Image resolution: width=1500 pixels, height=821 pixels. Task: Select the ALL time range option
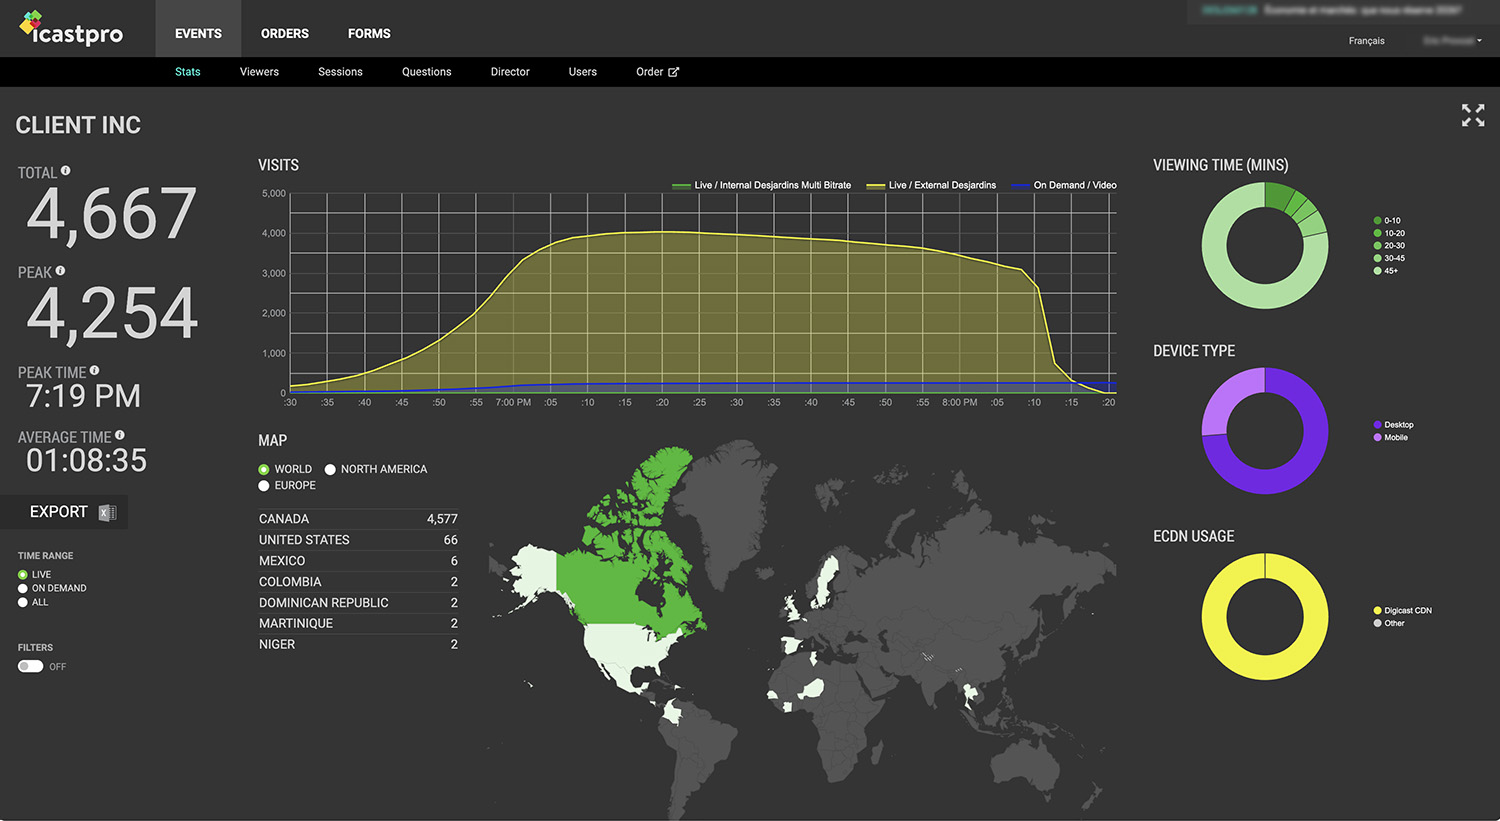(22, 603)
